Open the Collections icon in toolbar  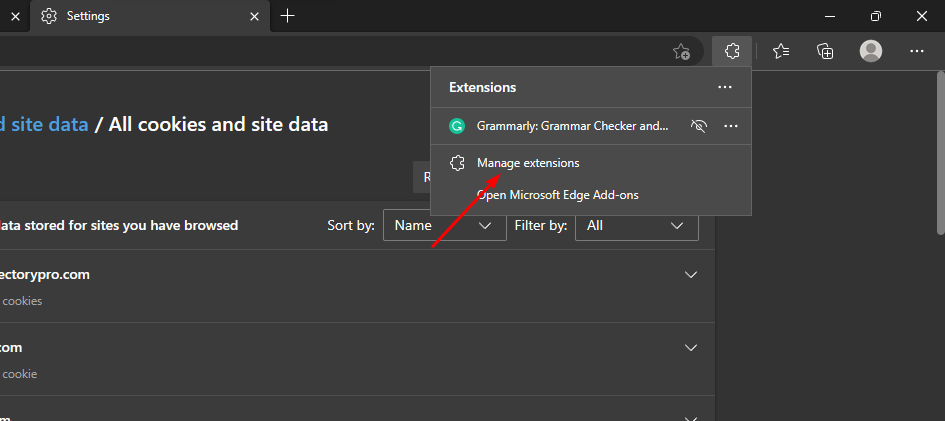825,51
